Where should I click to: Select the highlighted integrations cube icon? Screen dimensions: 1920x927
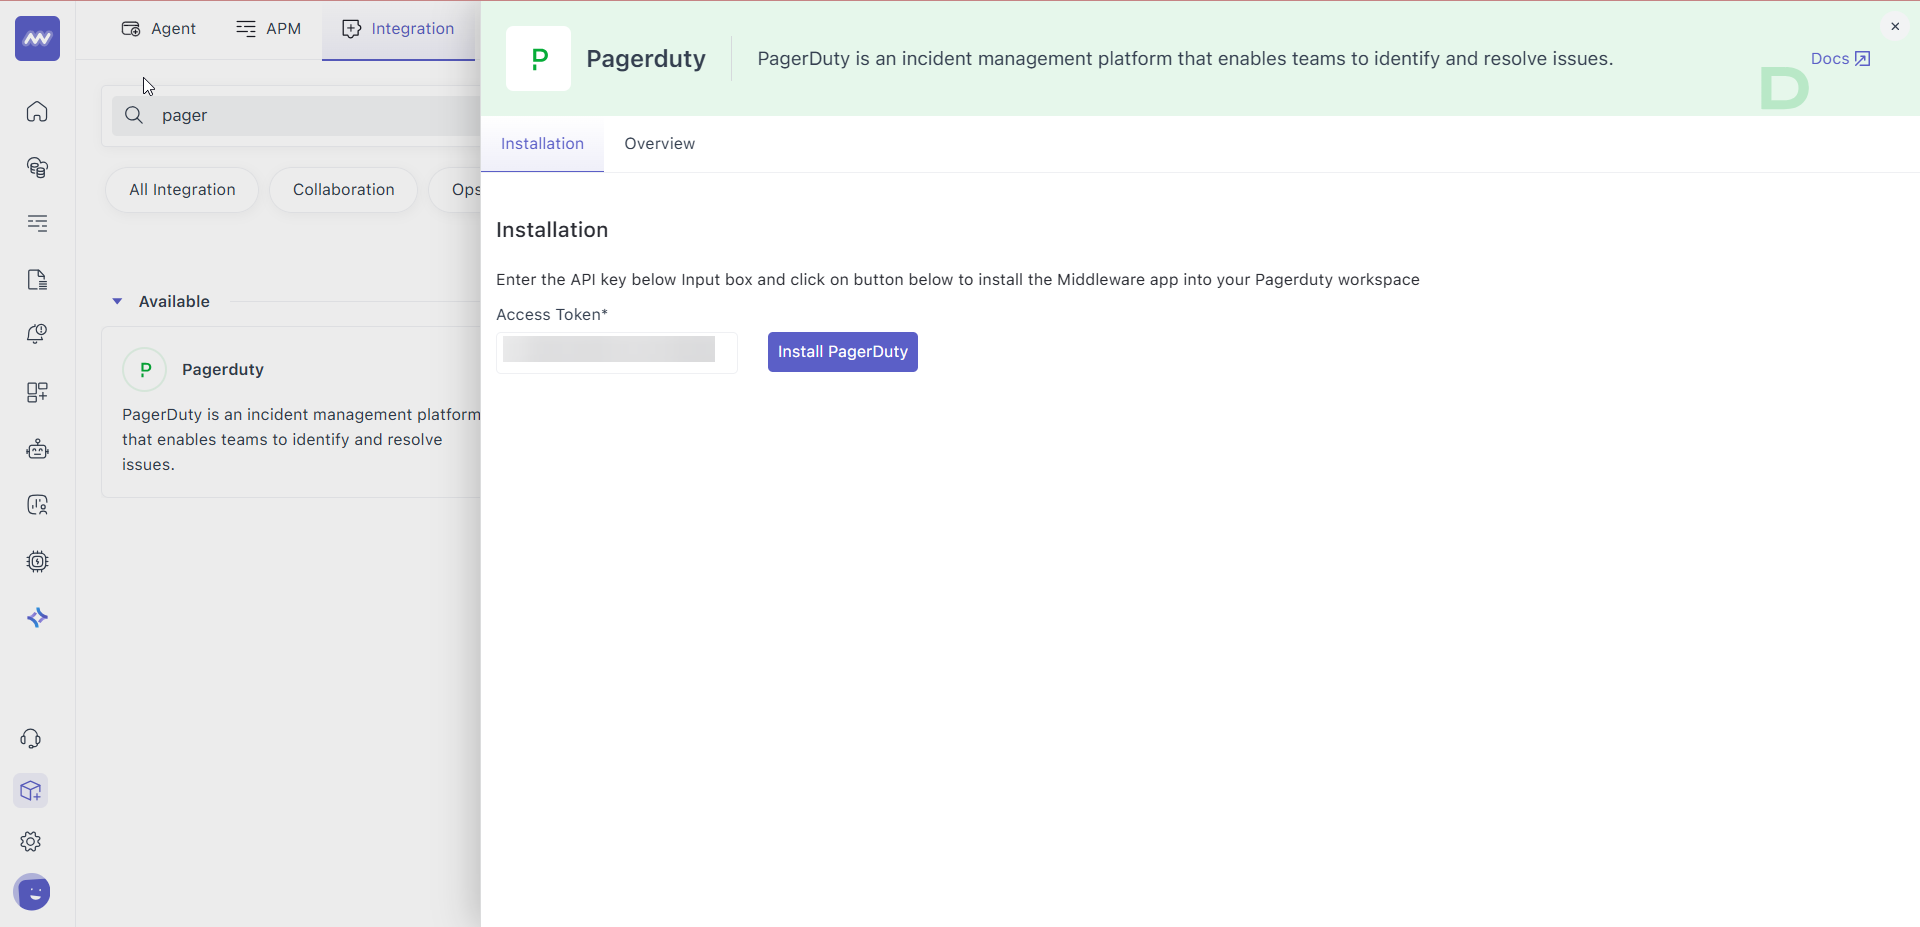(31, 791)
